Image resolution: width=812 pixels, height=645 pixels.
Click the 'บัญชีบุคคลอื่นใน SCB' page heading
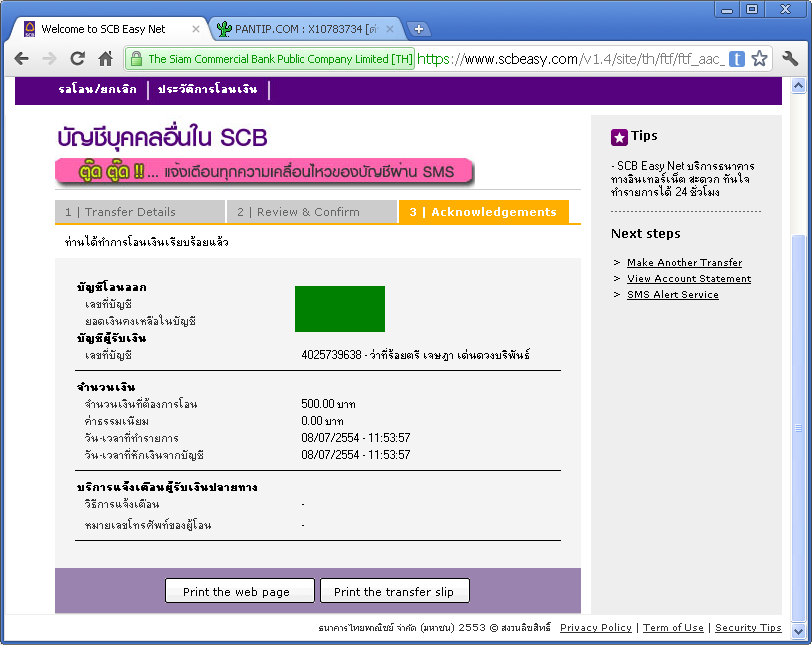click(x=162, y=138)
